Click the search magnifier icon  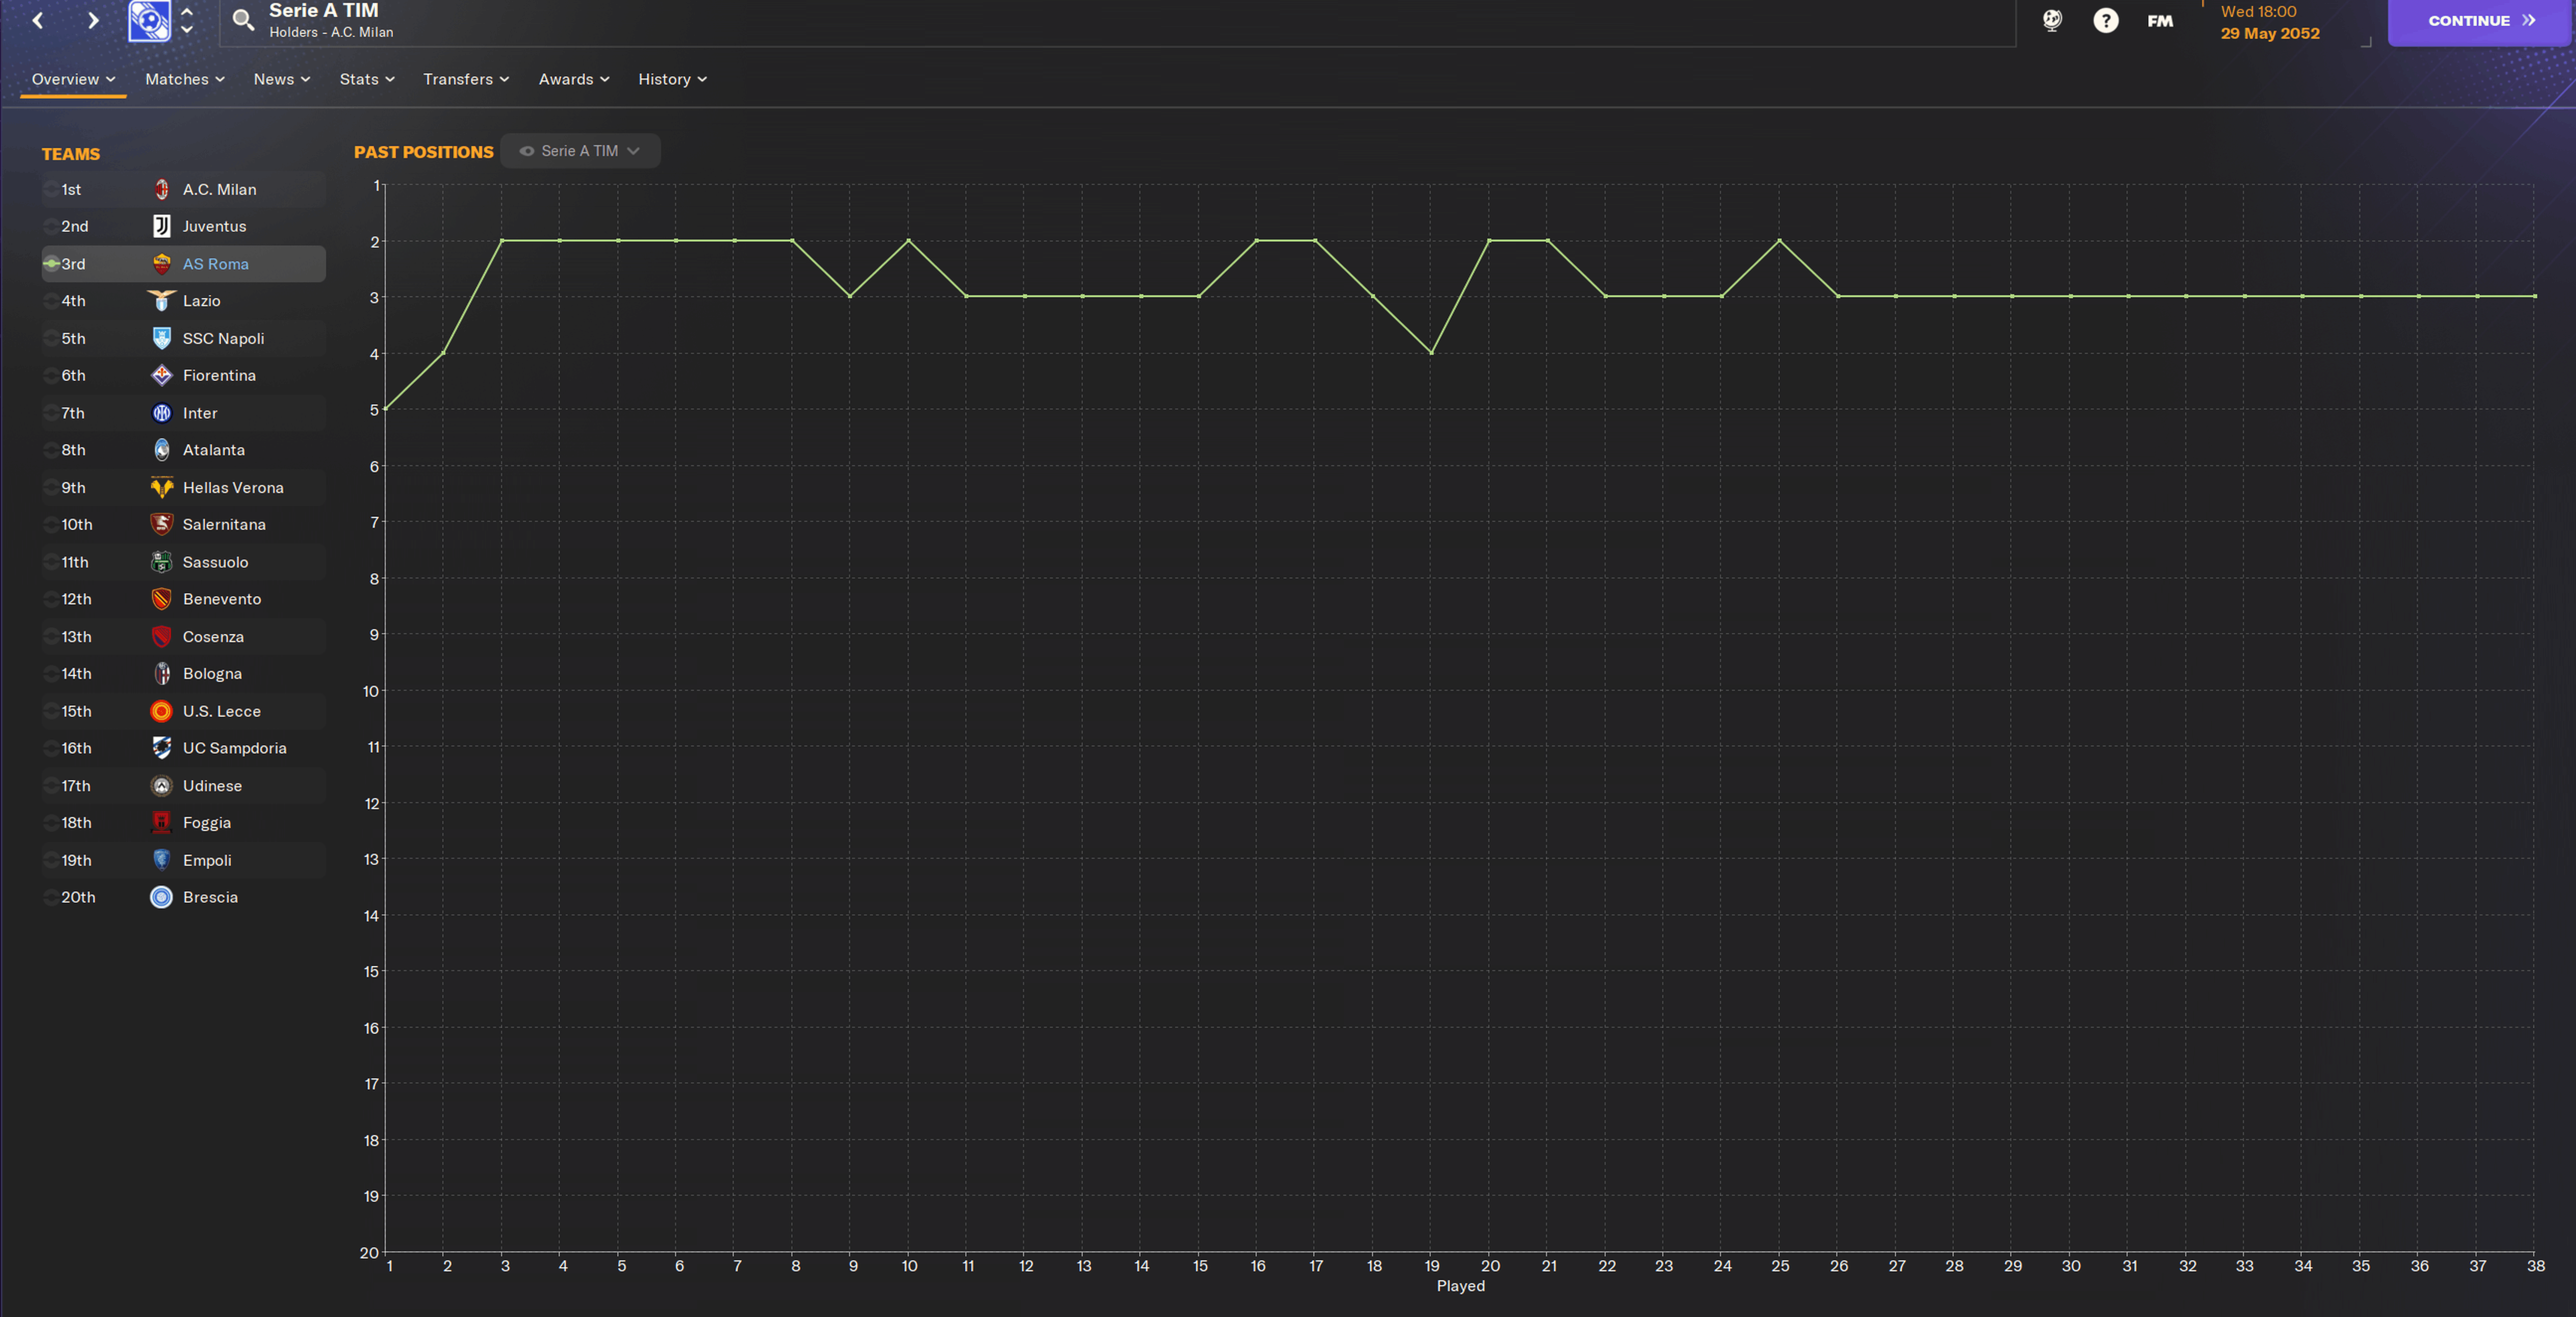coord(243,20)
